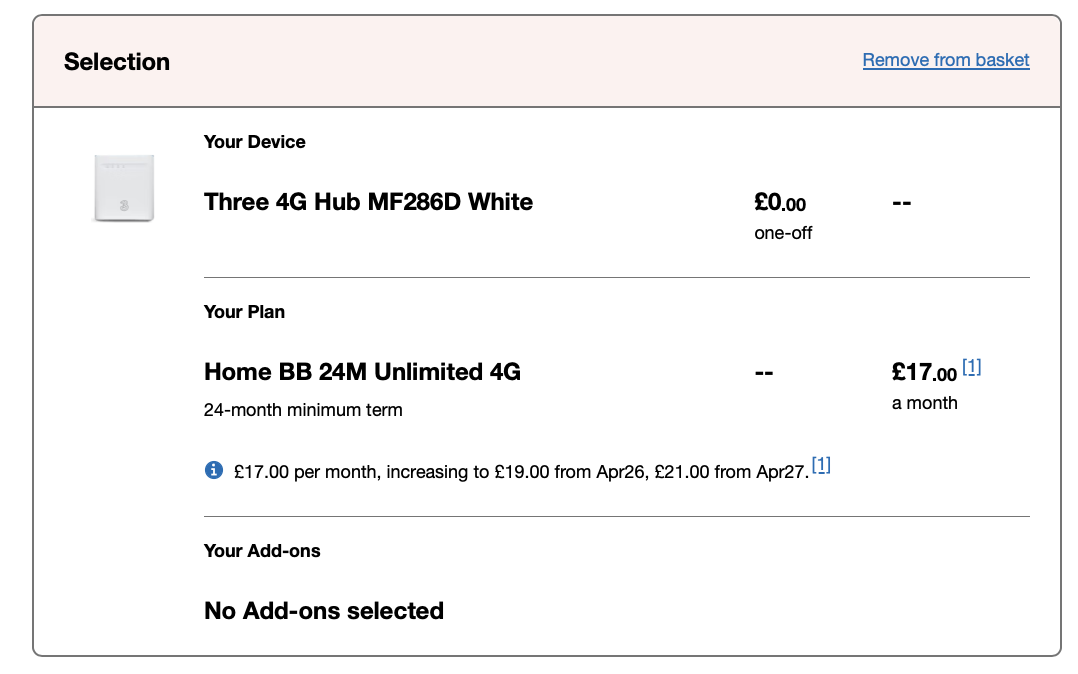Click the Your Add-ons label
The width and height of the screenshot is (1078, 674).
[x=262, y=551]
